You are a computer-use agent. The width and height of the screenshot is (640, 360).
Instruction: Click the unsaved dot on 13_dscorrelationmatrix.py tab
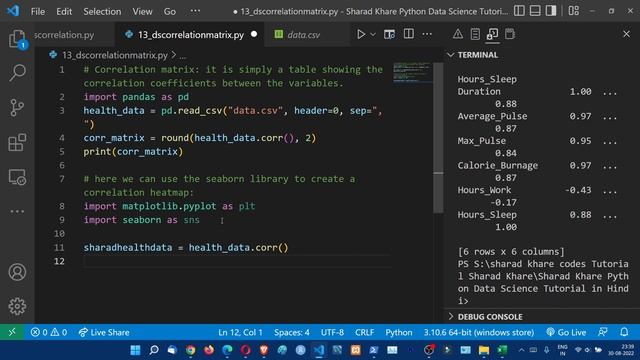[254, 34]
